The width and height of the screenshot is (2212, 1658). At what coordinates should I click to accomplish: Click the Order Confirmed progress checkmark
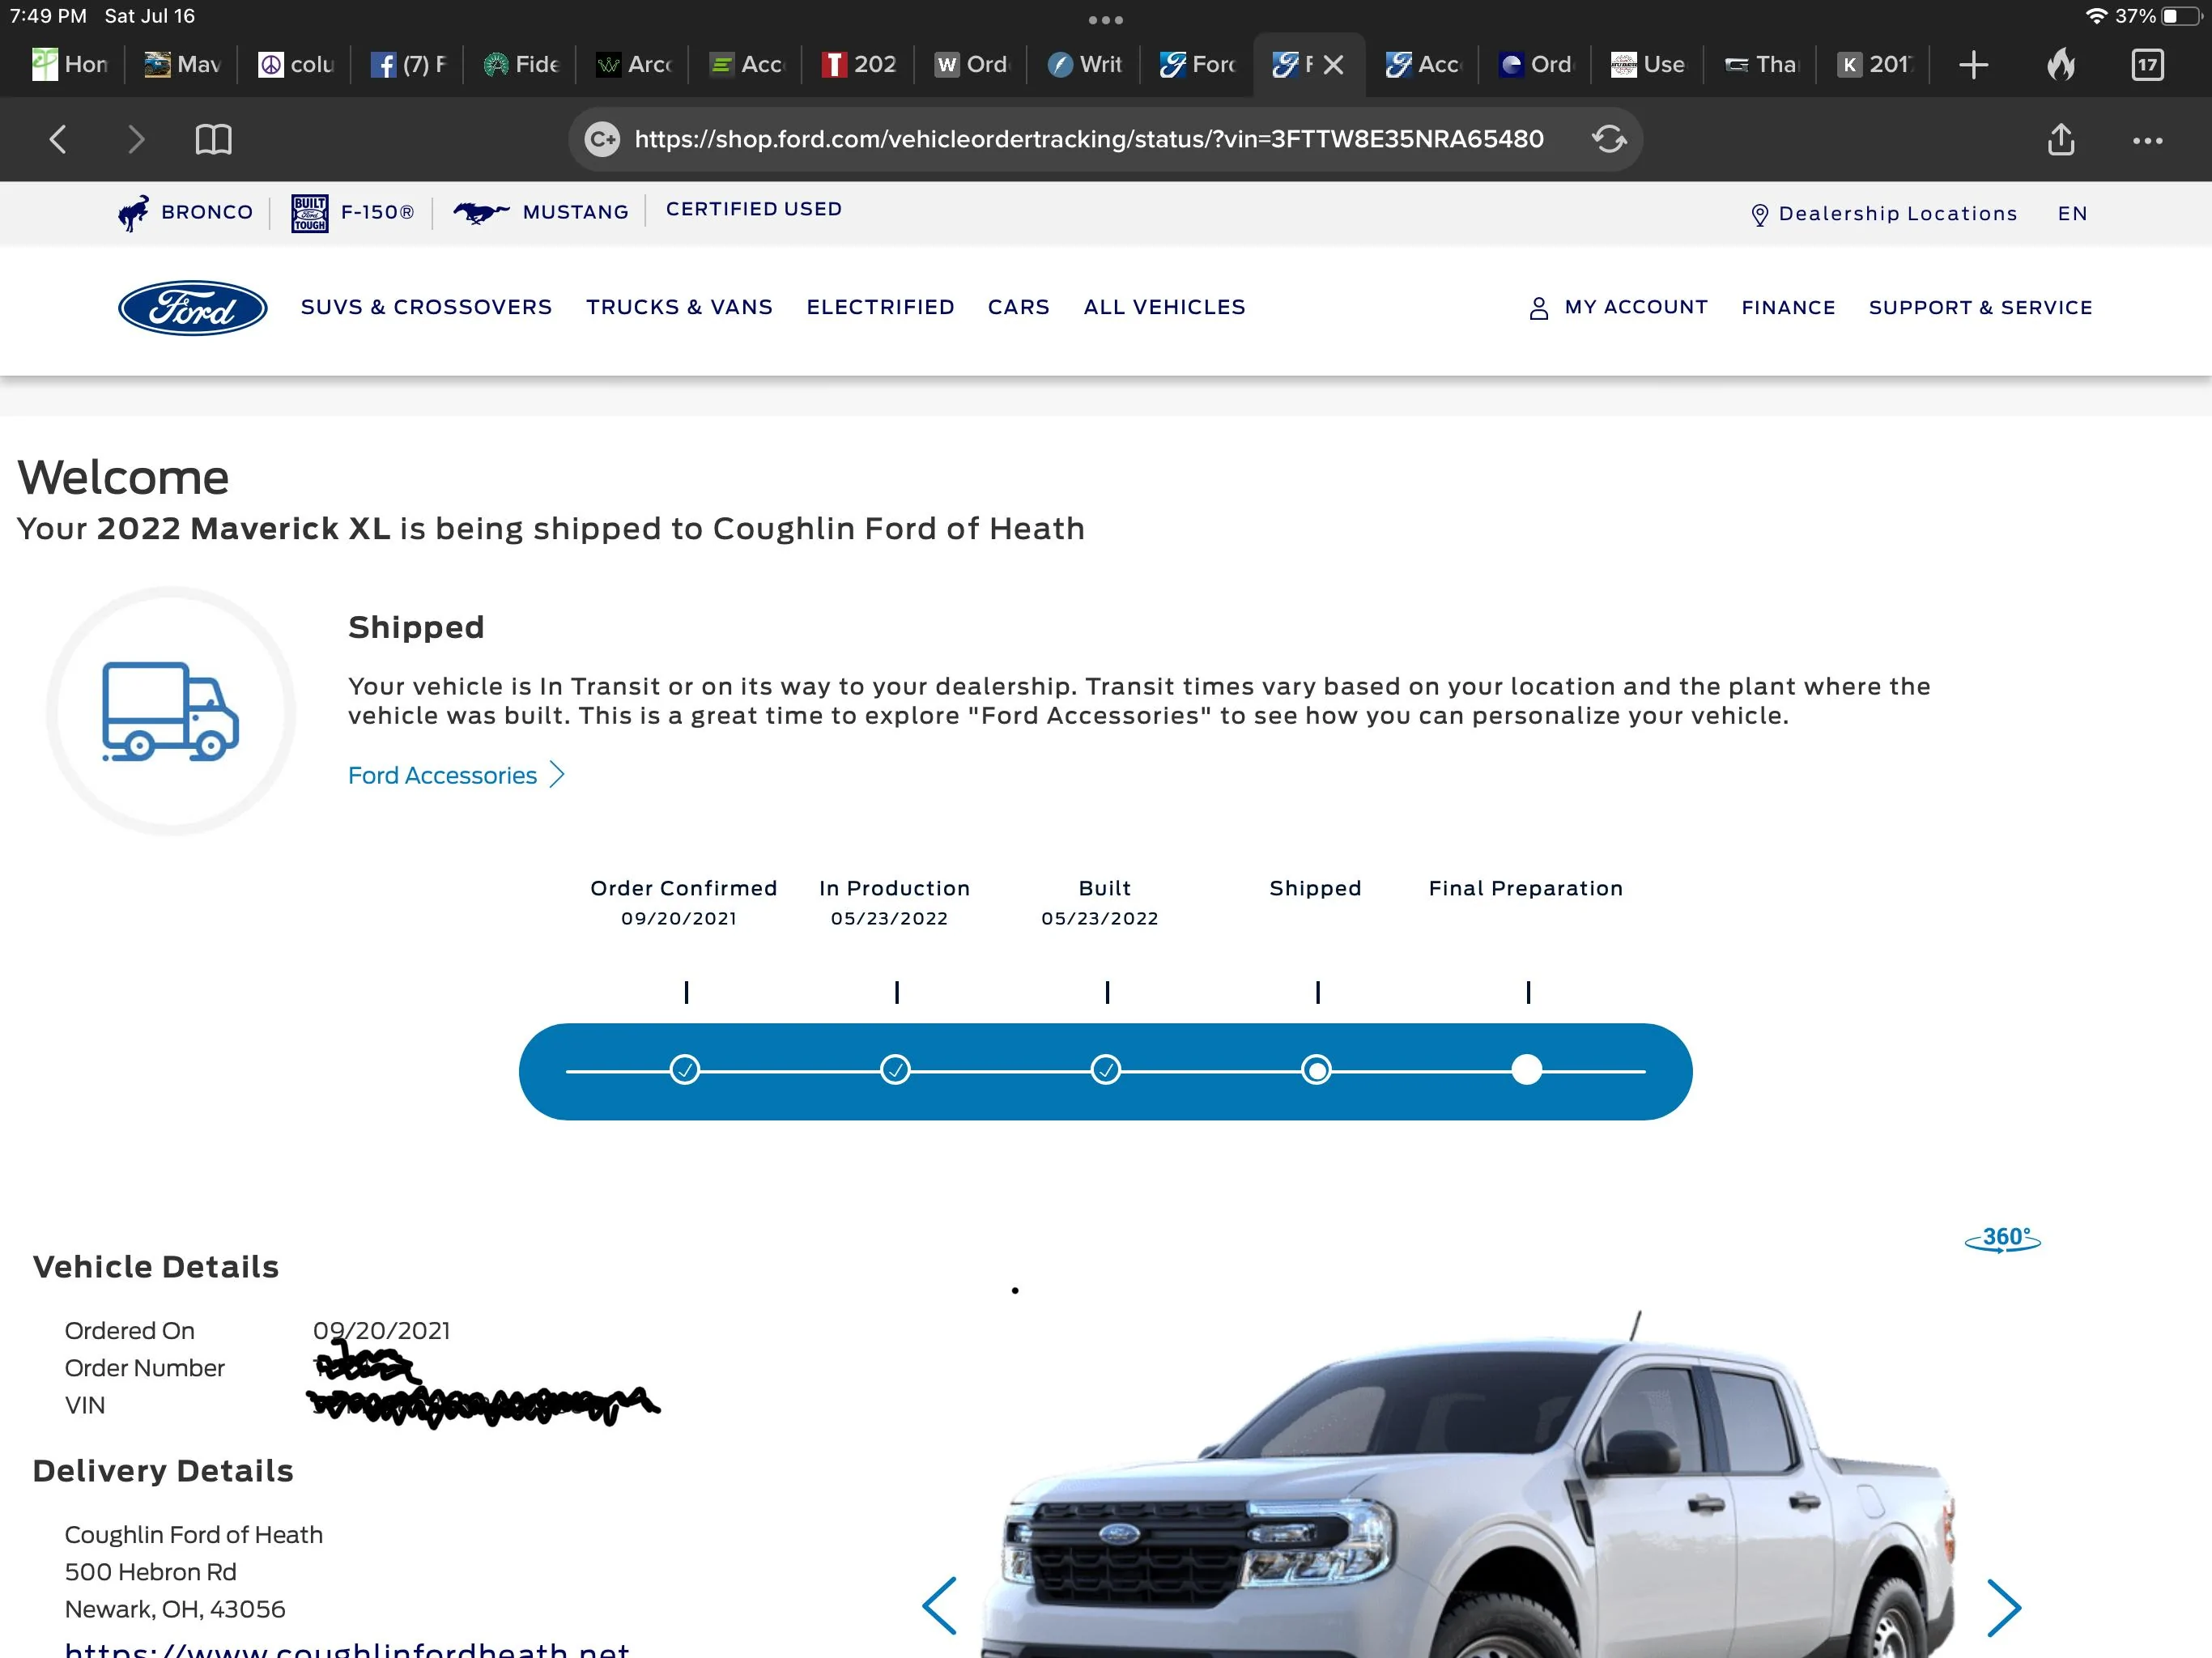click(x=685, y=1070)
